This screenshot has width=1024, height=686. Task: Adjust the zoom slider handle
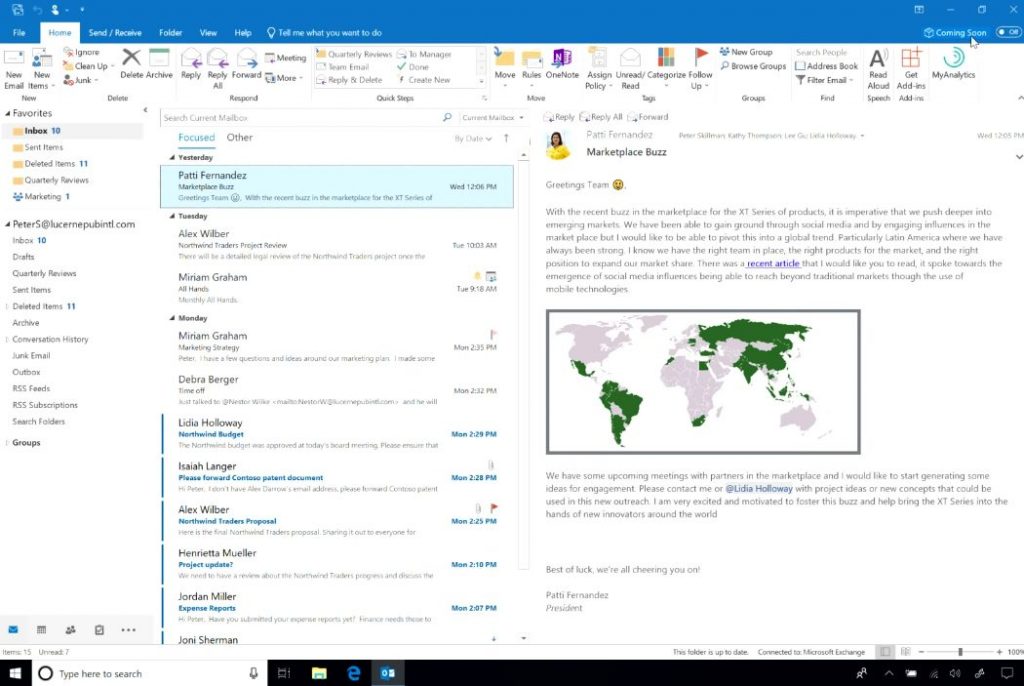click(960, 651)
